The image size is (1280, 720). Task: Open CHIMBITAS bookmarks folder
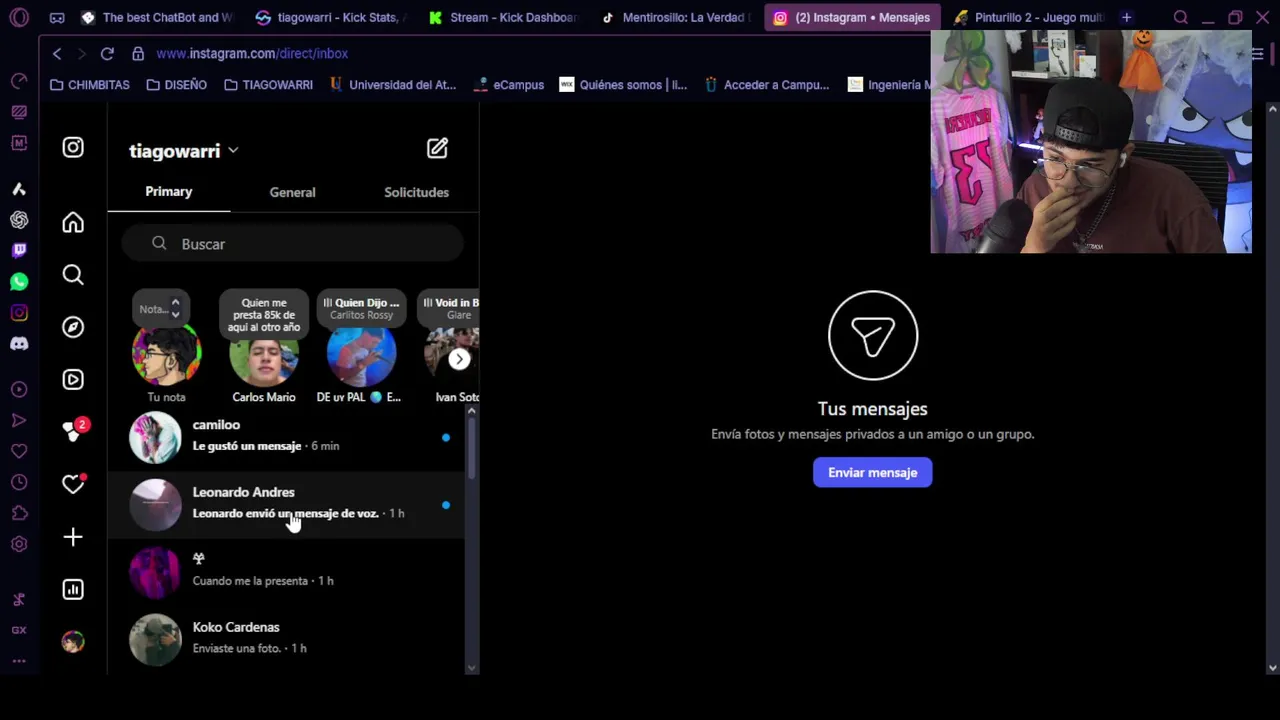coord(90,85)
